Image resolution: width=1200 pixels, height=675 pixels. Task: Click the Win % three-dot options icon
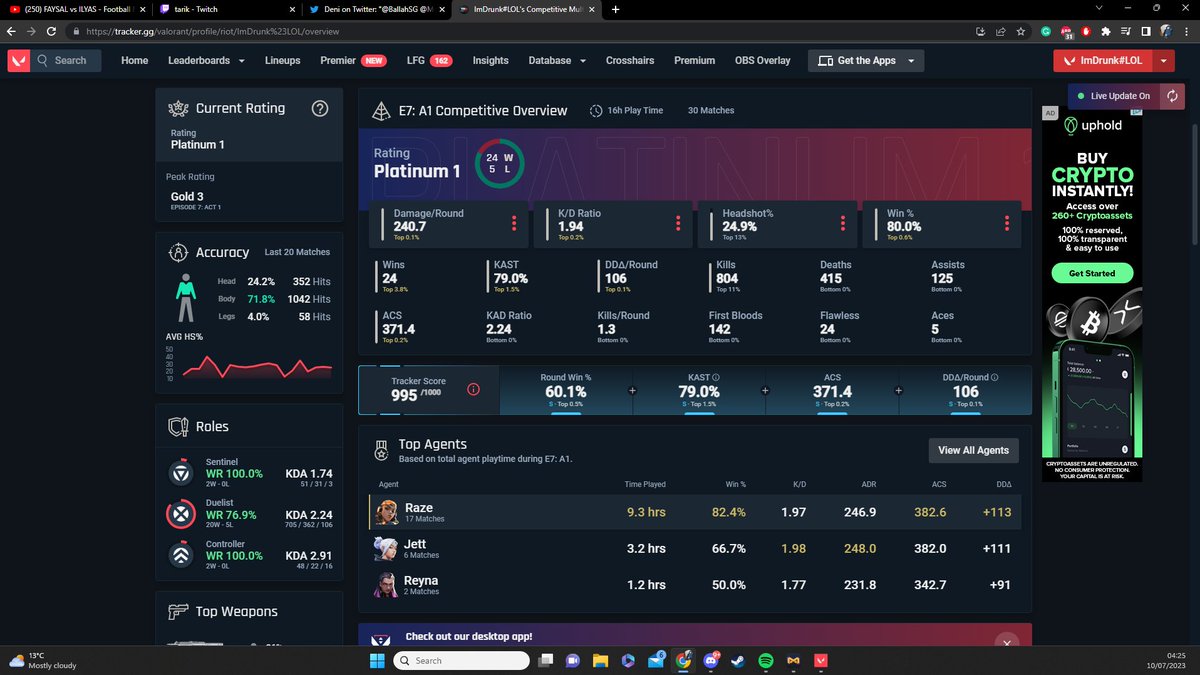1007,223
